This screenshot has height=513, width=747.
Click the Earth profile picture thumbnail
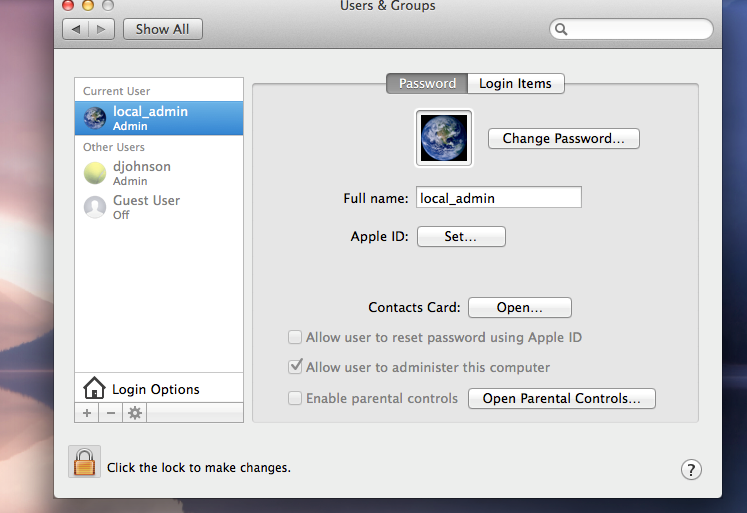pos(443,138)
